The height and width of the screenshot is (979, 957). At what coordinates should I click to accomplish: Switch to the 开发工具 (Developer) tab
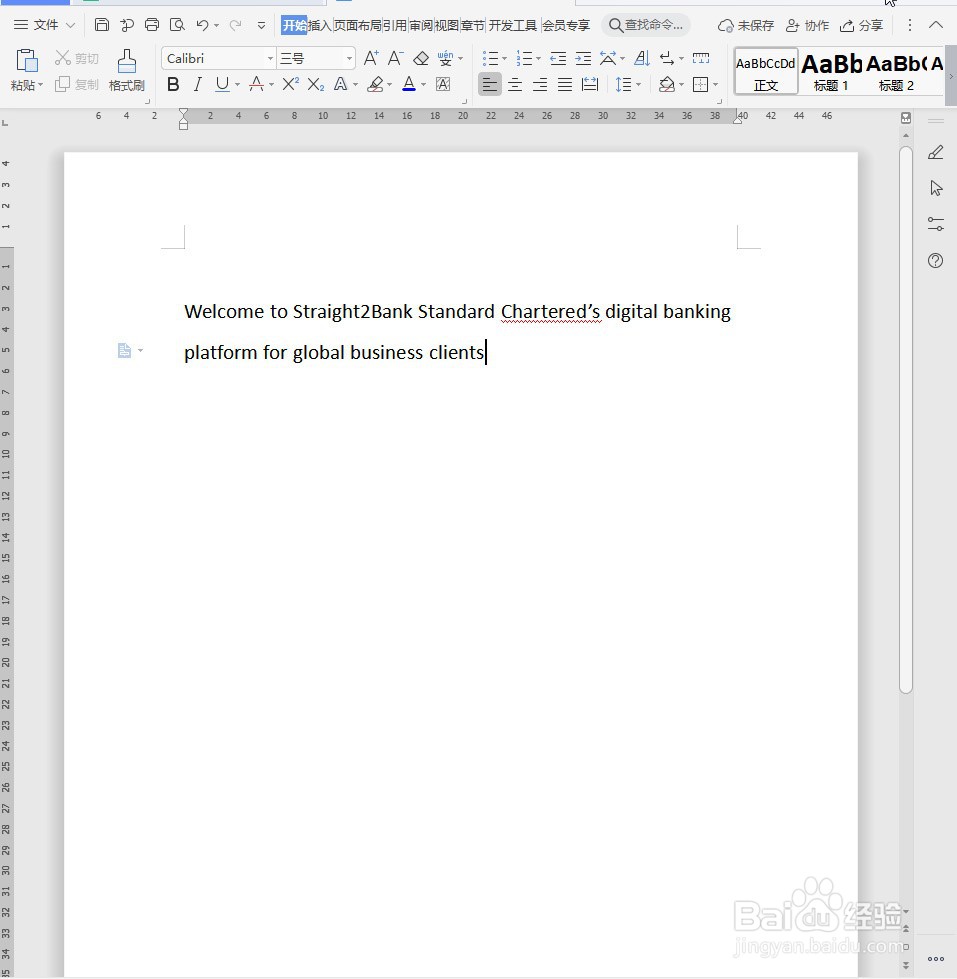[513, 25]
